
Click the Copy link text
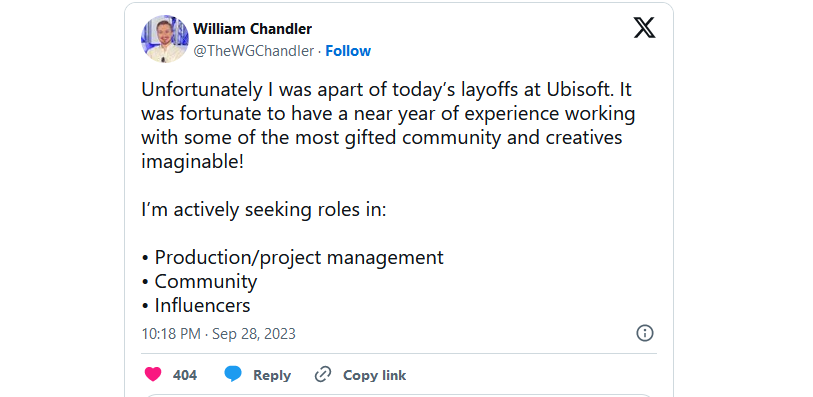click(374, 375)
